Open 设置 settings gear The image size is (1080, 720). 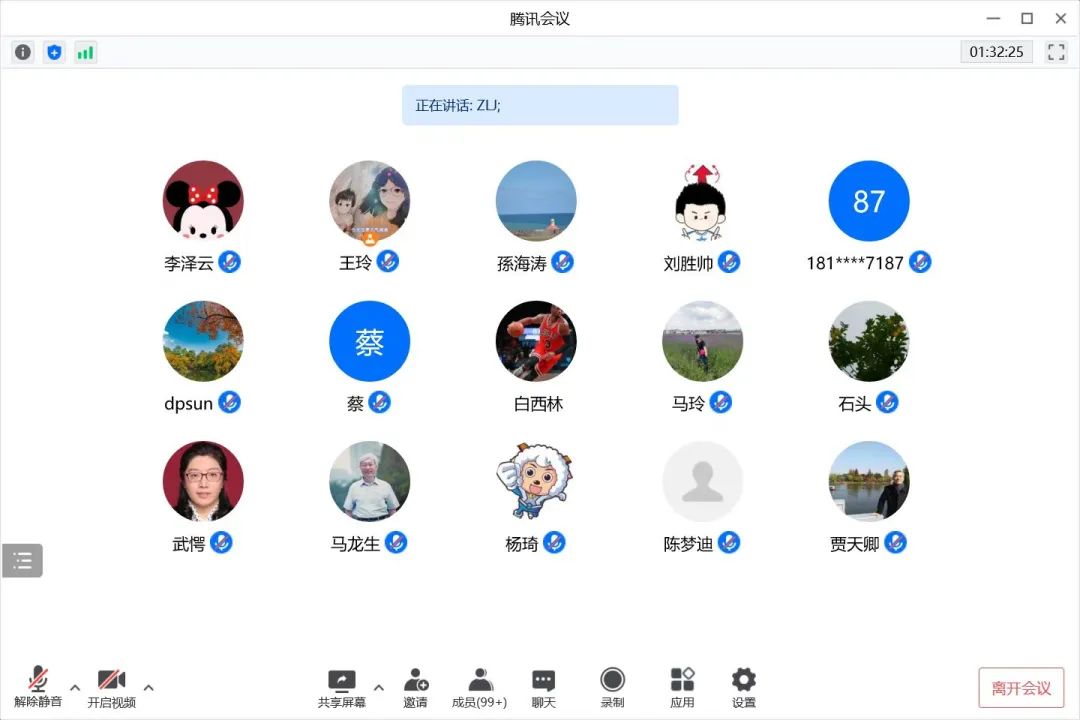tap(744, 688)
